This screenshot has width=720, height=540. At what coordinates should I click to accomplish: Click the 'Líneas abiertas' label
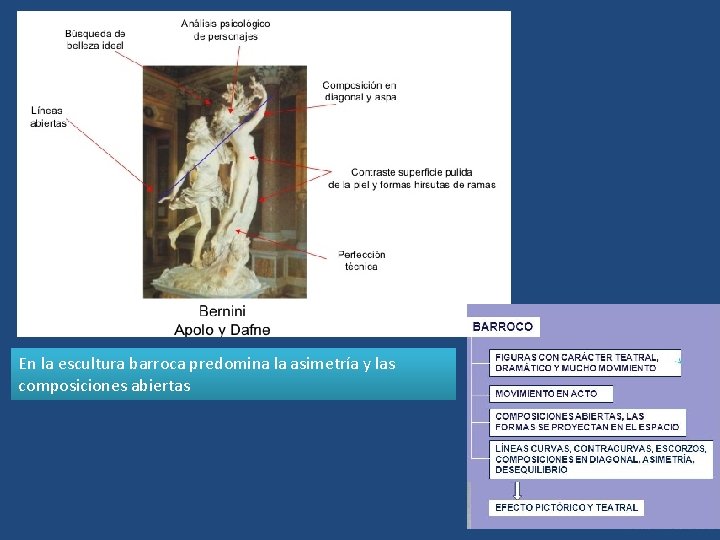(x=48, y=117)
